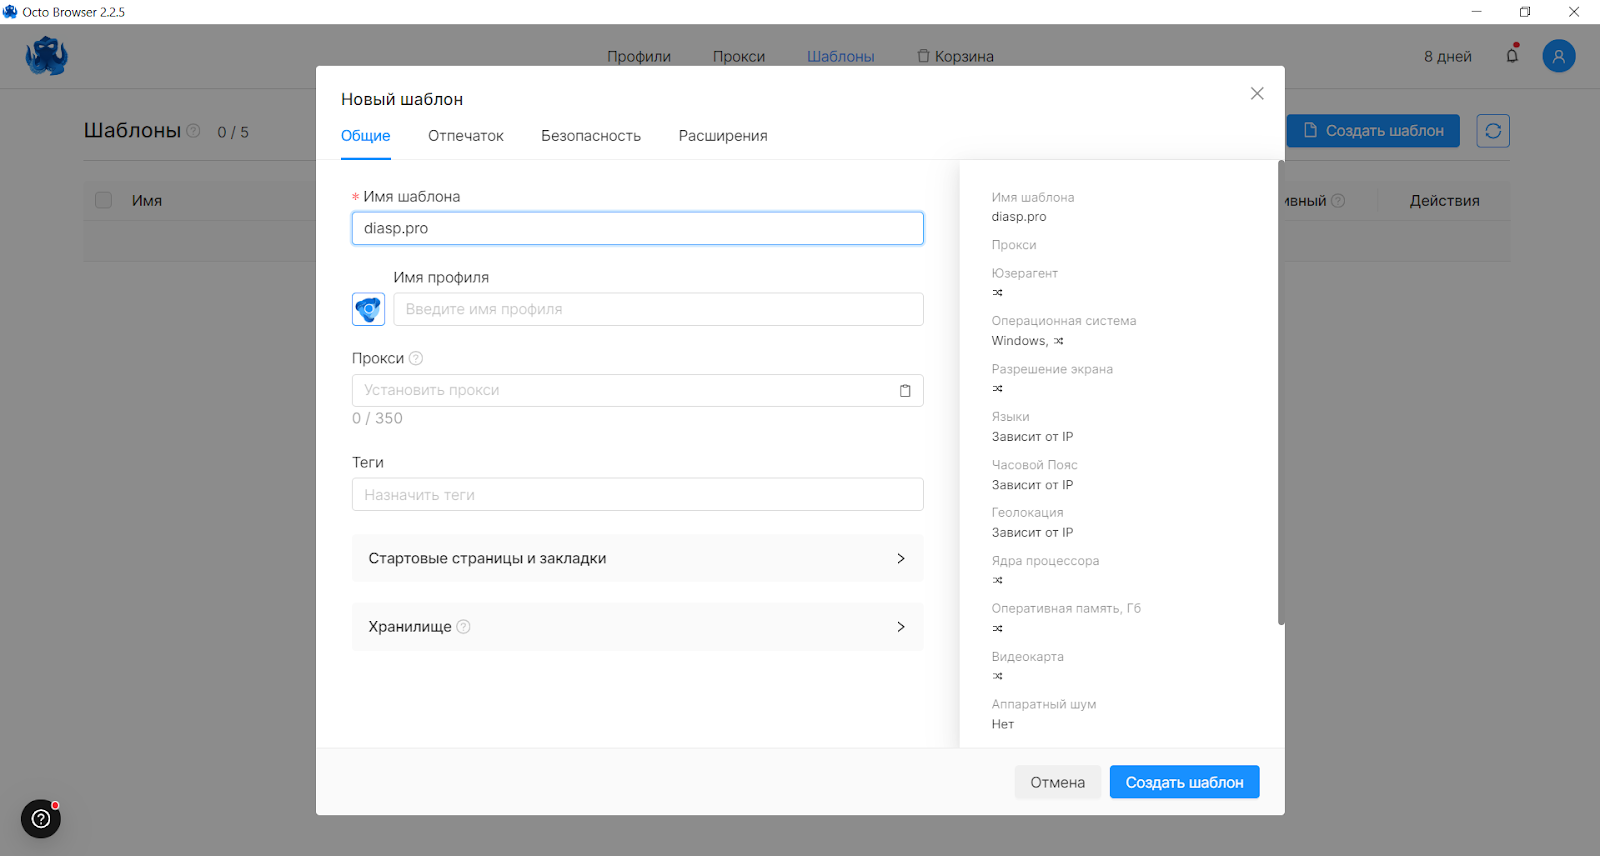Click the info icon in the table header
Screen dimensions: 1600x856
(x=1338, y=201)
